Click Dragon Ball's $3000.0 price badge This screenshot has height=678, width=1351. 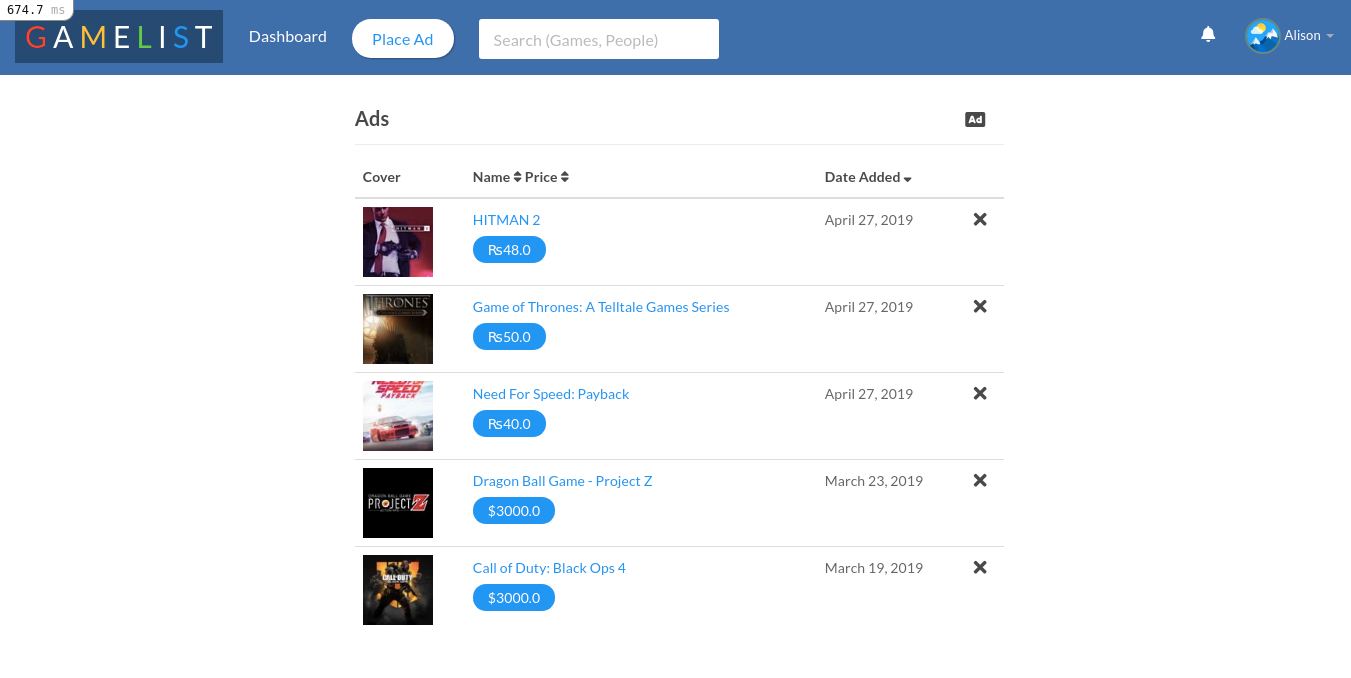tap(514, 511)
